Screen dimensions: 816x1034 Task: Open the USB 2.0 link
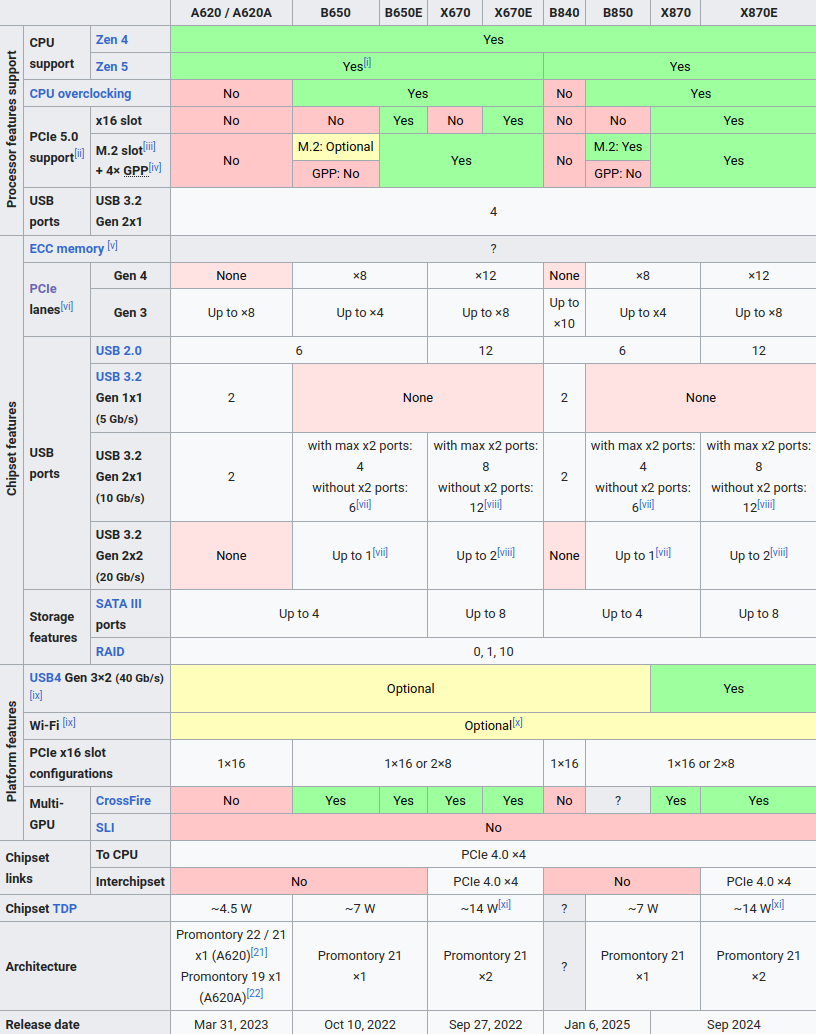click(119, 351)
